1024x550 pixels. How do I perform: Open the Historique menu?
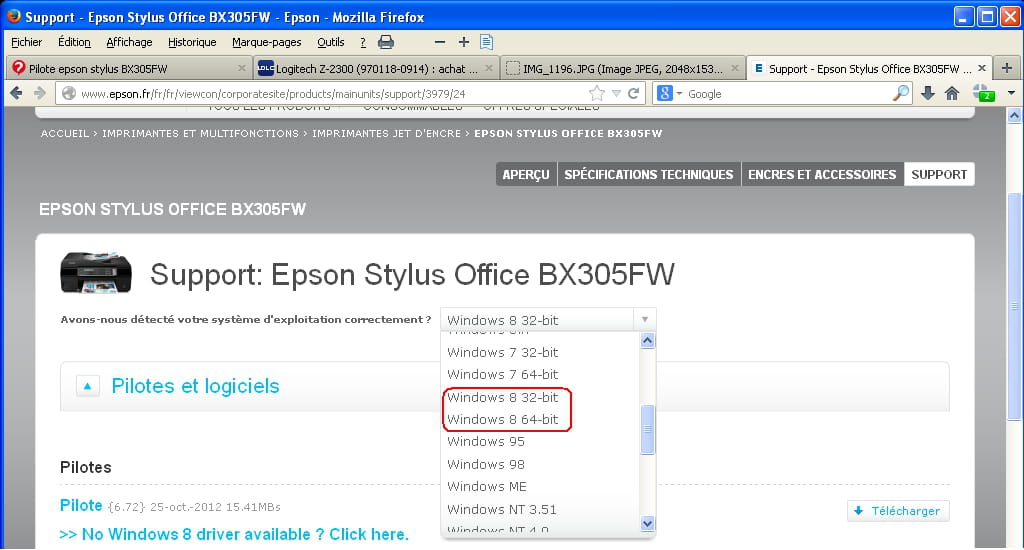192,42
